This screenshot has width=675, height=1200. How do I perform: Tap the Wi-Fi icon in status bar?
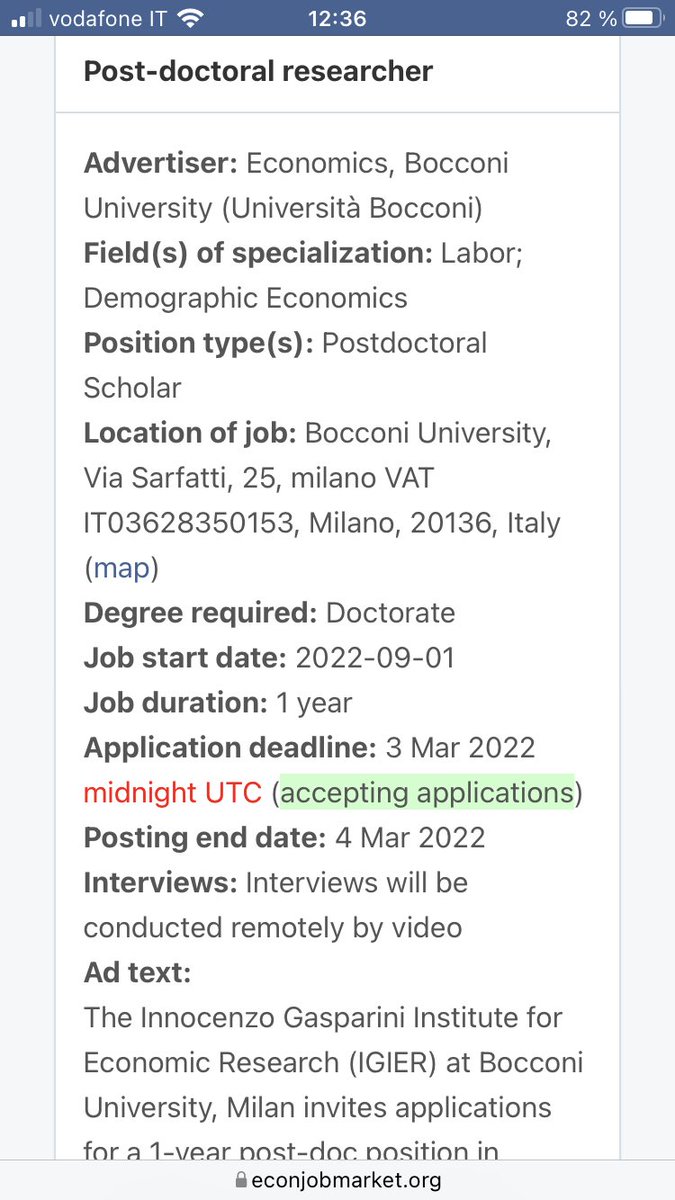pos(187,18)
